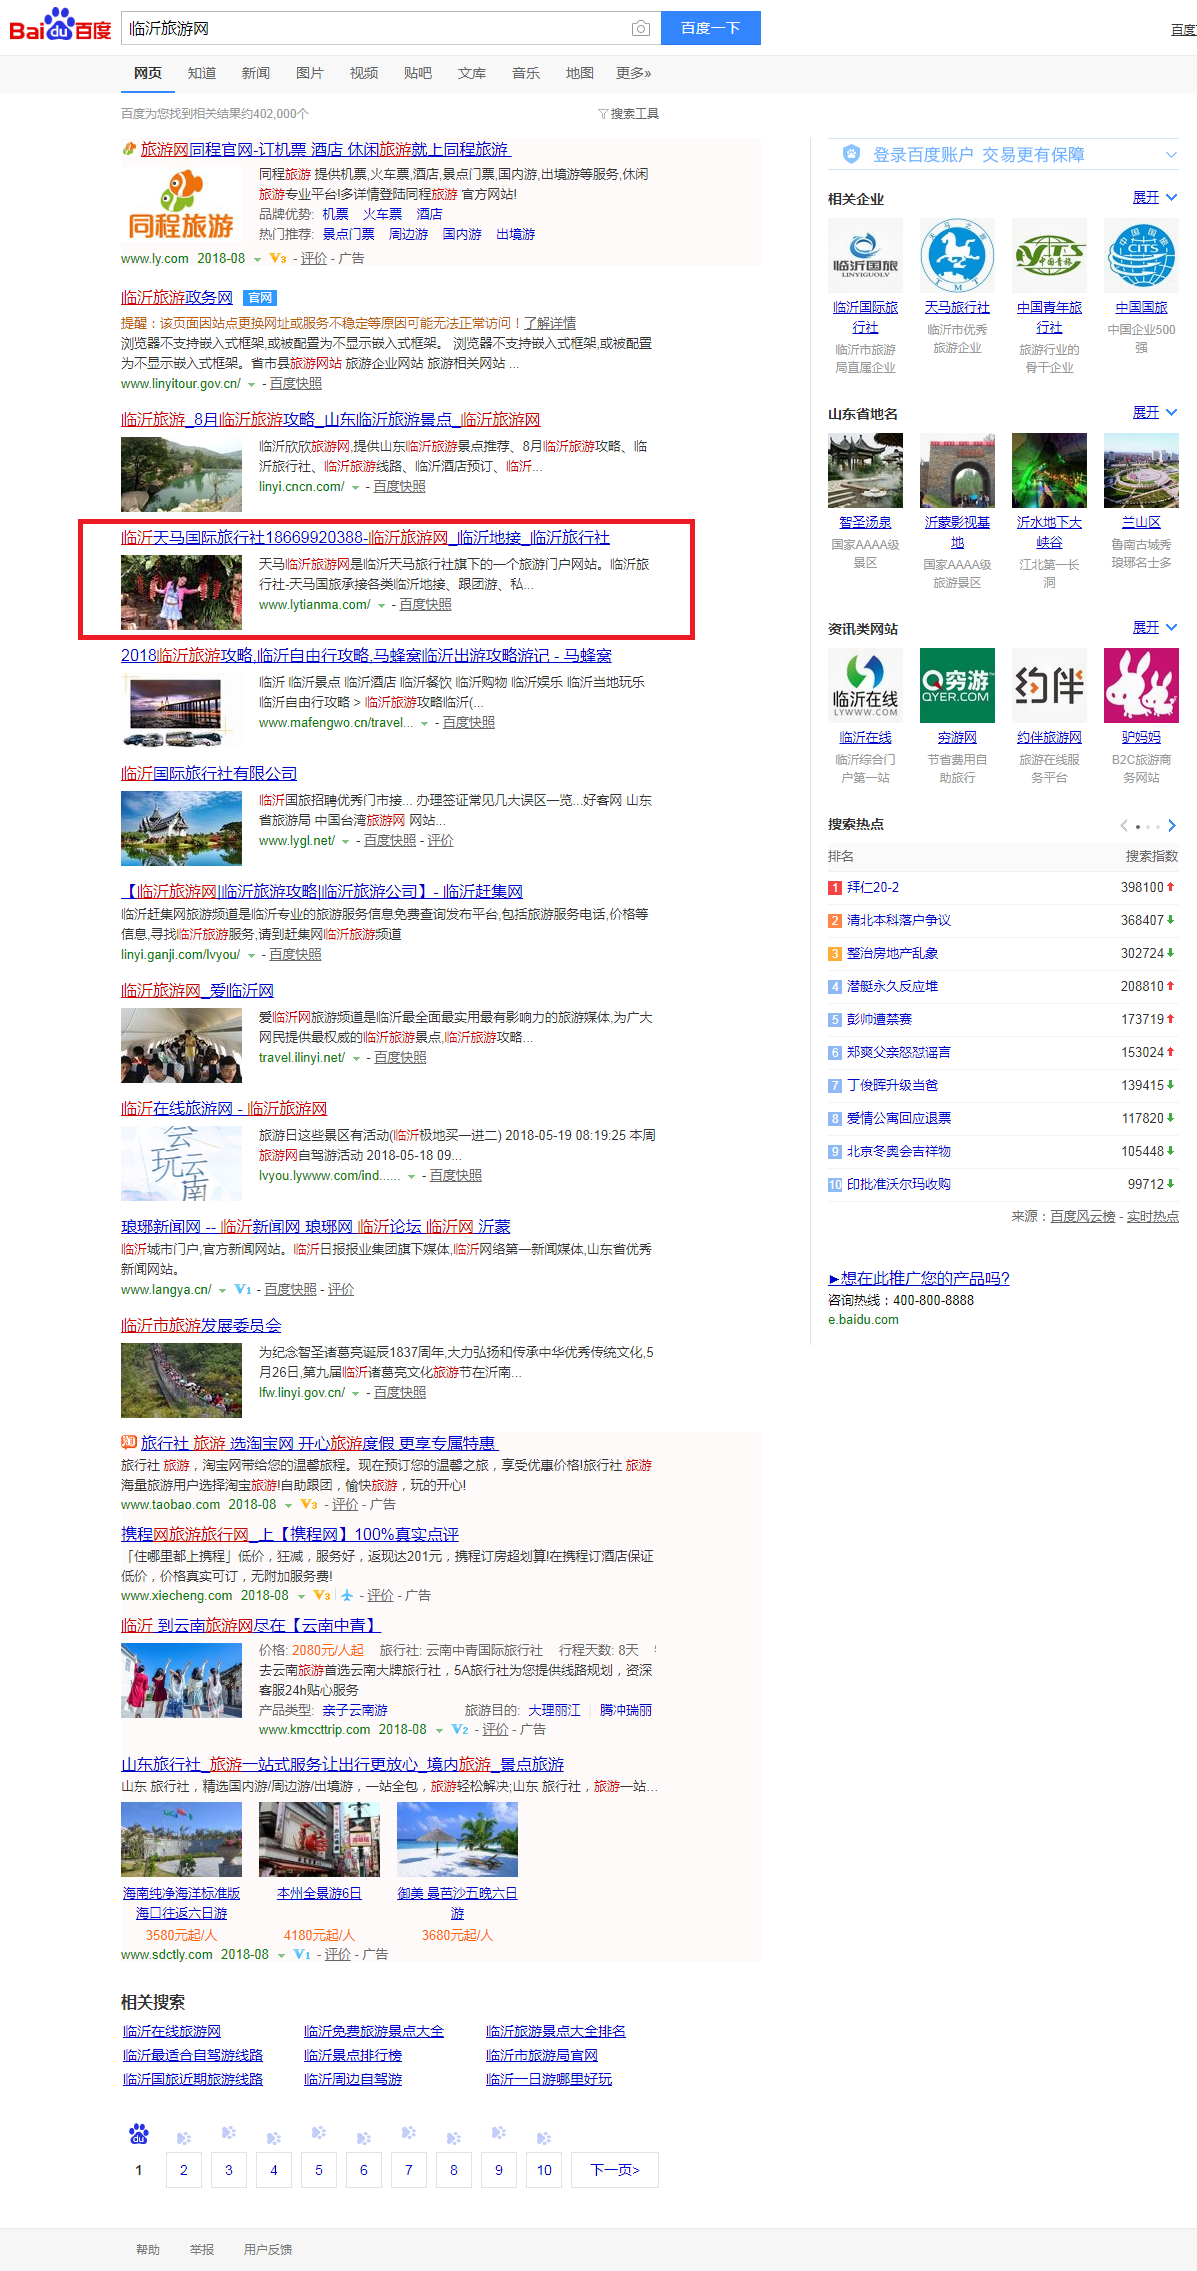Click the 中国国旅 CITS globe logo

pyautogui.click(x=1141, y=256)
